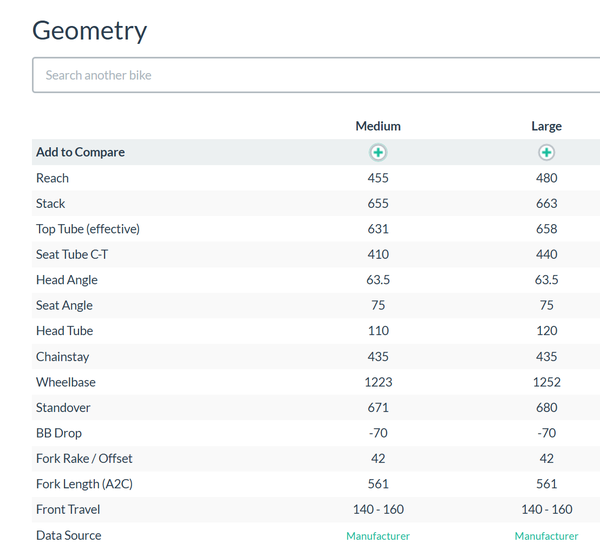
Task: Click the Geometry heading
Action: click(90, 31)
